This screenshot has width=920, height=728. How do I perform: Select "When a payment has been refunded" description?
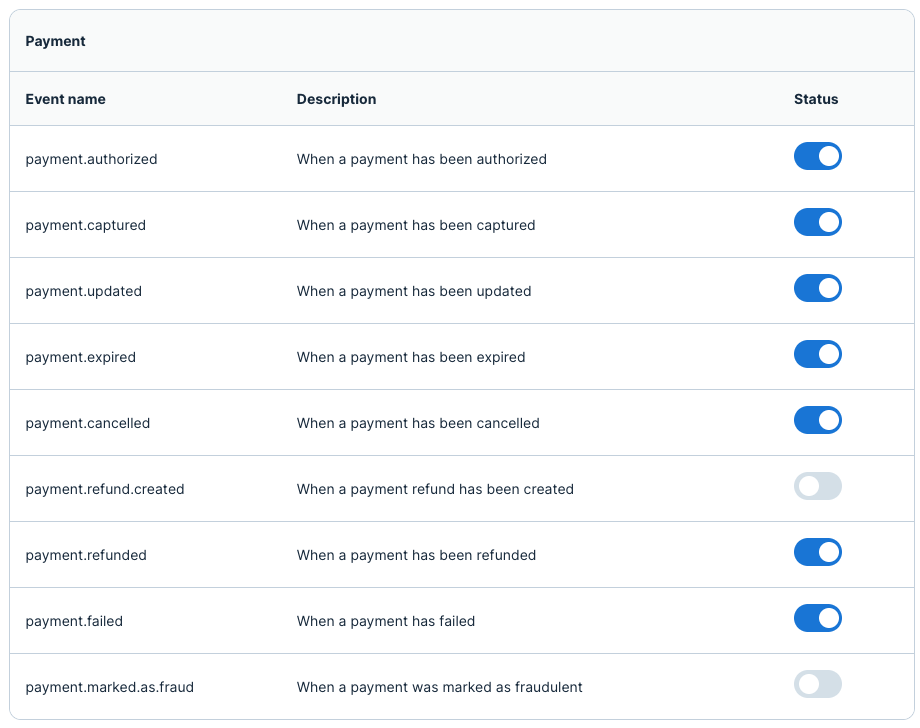pyautogui.click(x=416, y=555)
